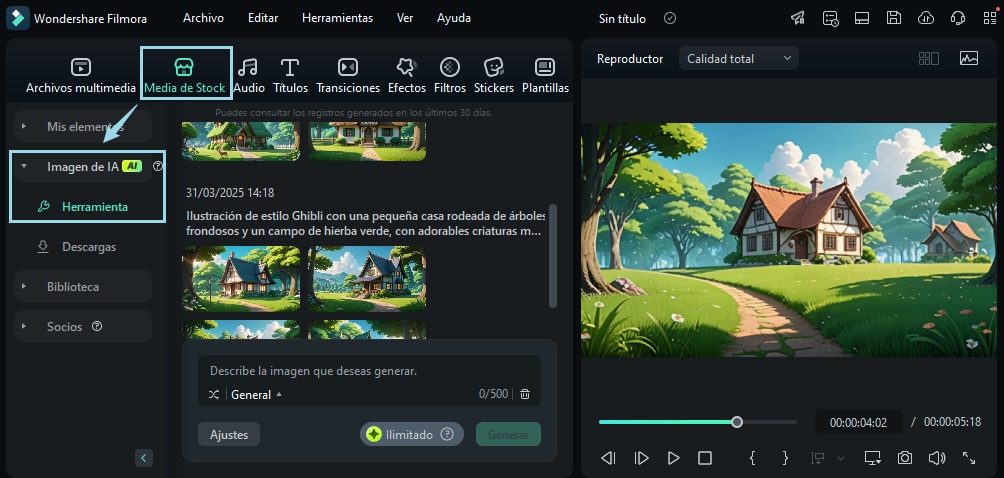Open the Títulos tab

pyautogui.click(x=290, y=76)
